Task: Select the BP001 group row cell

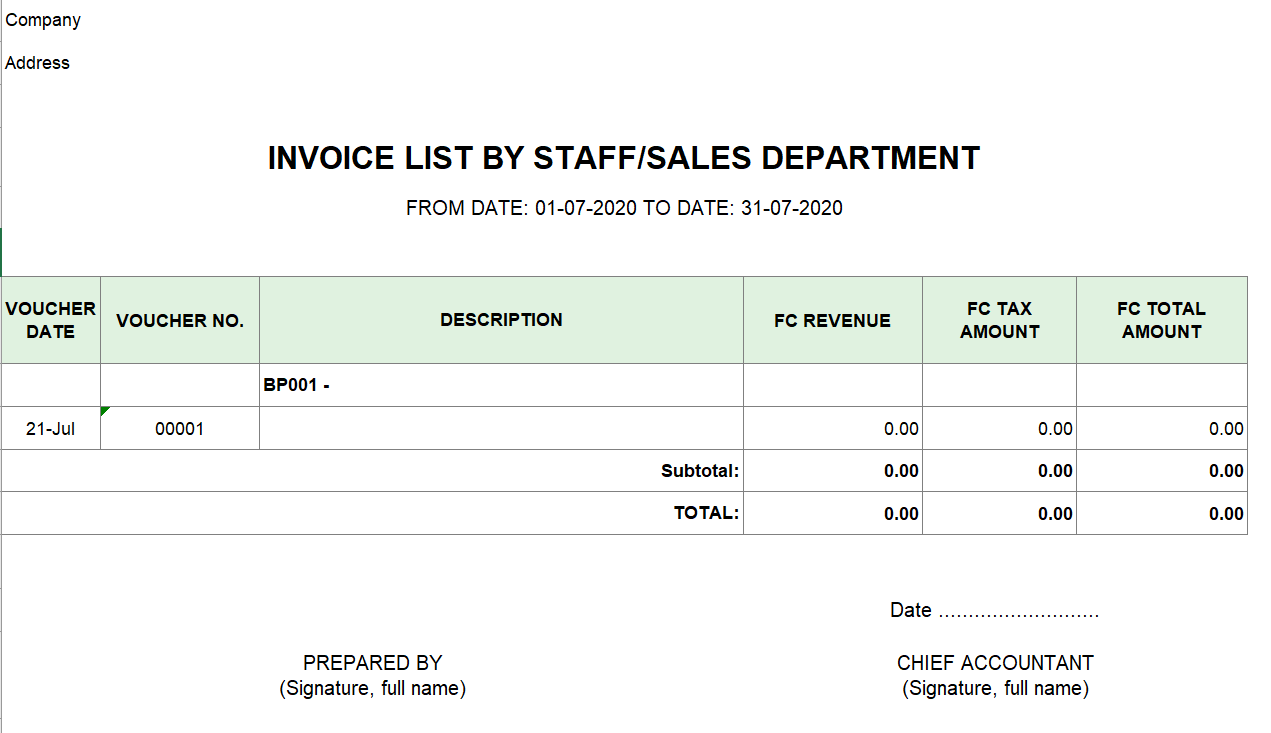Action: (500, 385)
